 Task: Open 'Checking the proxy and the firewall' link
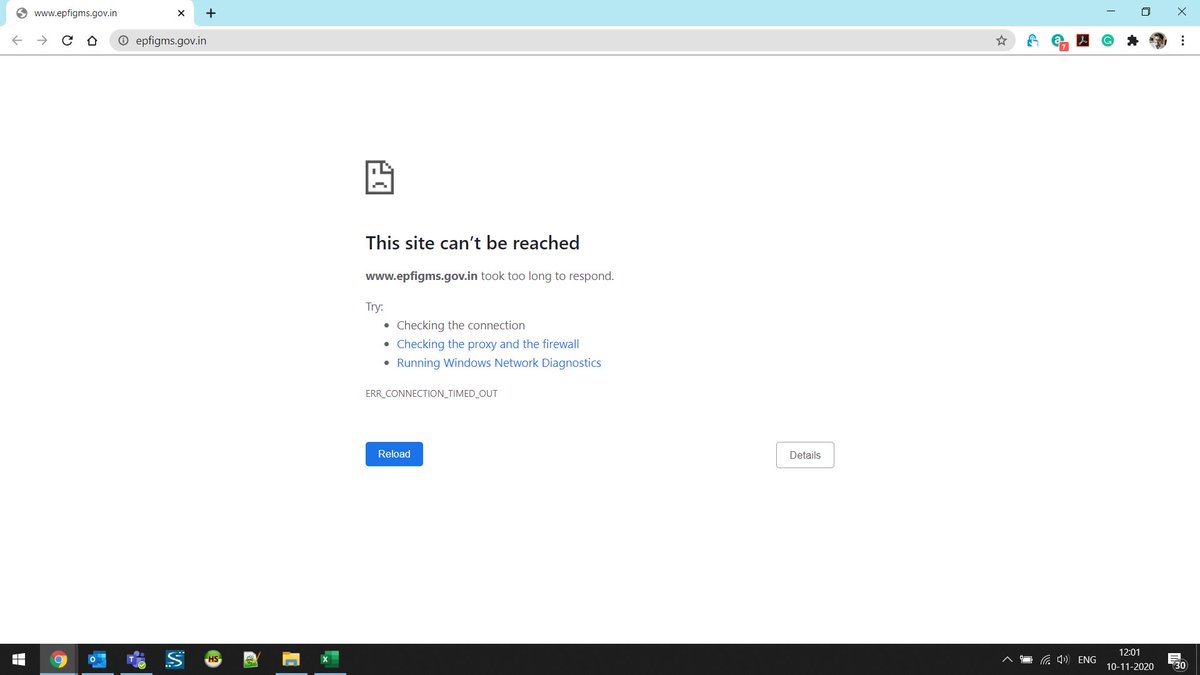click(488, 344)
